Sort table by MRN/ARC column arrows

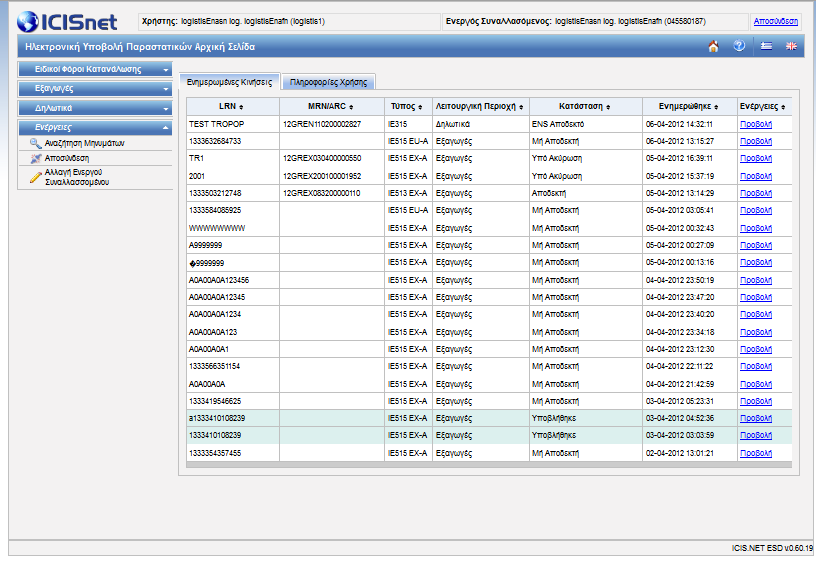[x=351, y=107]
